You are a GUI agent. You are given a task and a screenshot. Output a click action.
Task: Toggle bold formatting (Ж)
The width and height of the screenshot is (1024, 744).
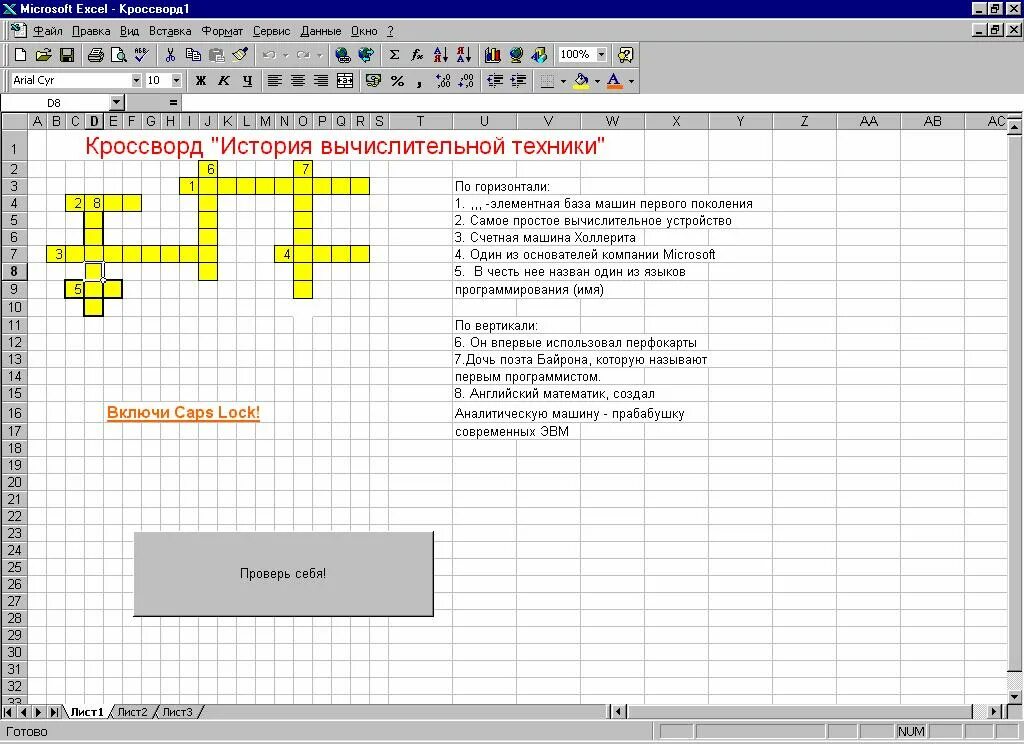pos(200,80)
